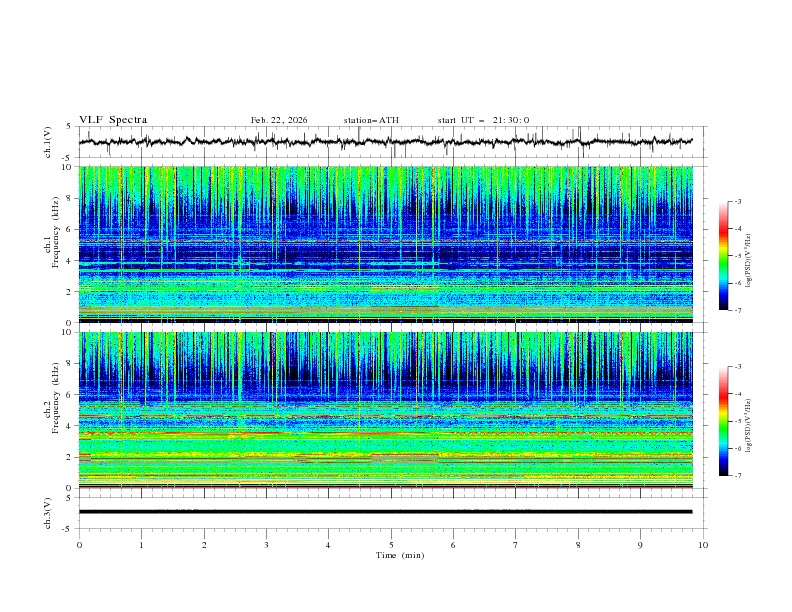Screen dimensions: 792x612
Task: Click the "-5" tick on ch.2 colorbar
Action: pyautogui.click(x=738, y=421)
